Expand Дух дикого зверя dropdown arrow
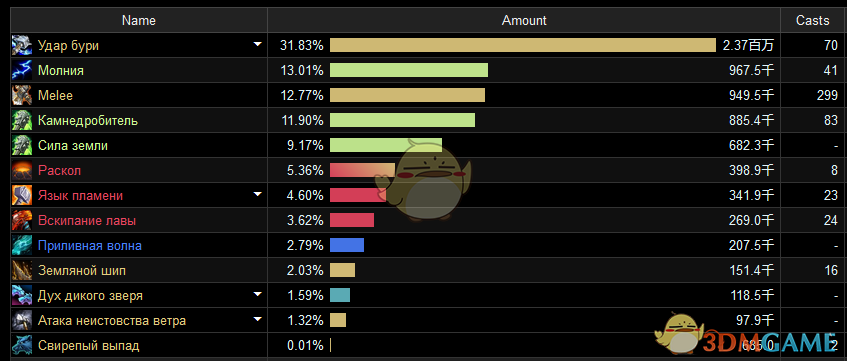Viewport: 847px width, 361px height. 258,294
